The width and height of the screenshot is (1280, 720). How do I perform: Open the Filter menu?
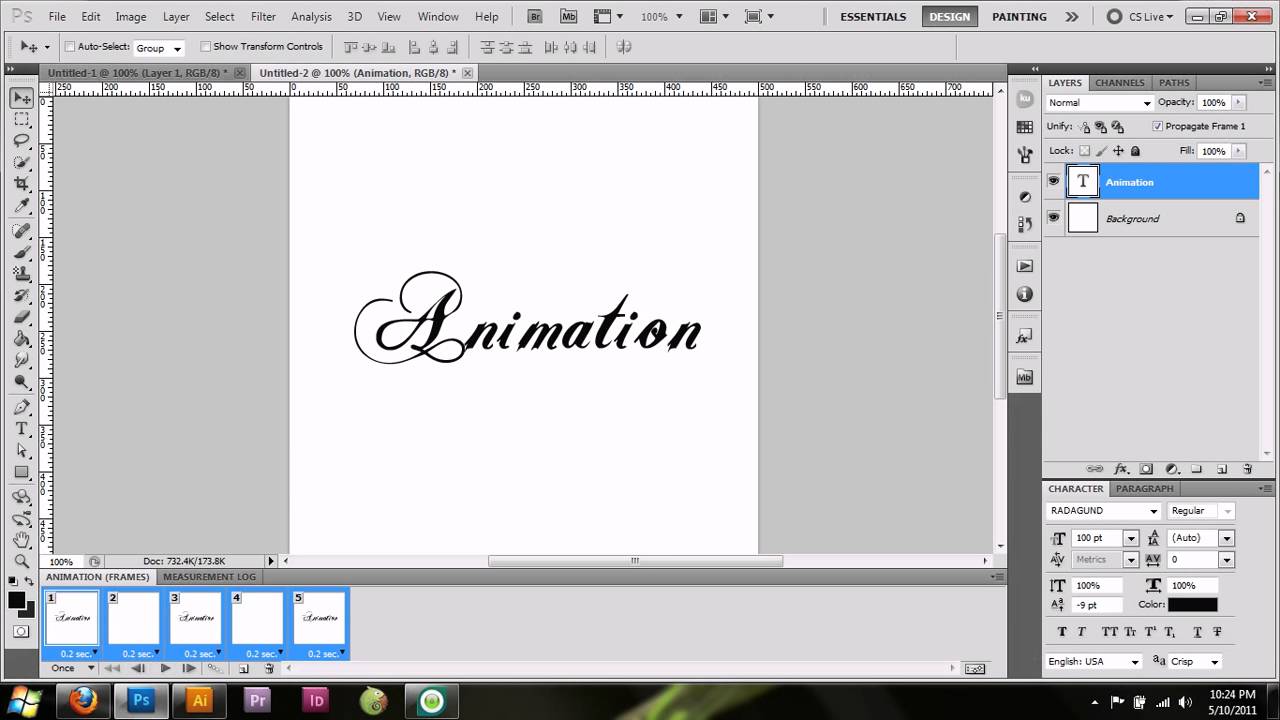pos(264,17)
